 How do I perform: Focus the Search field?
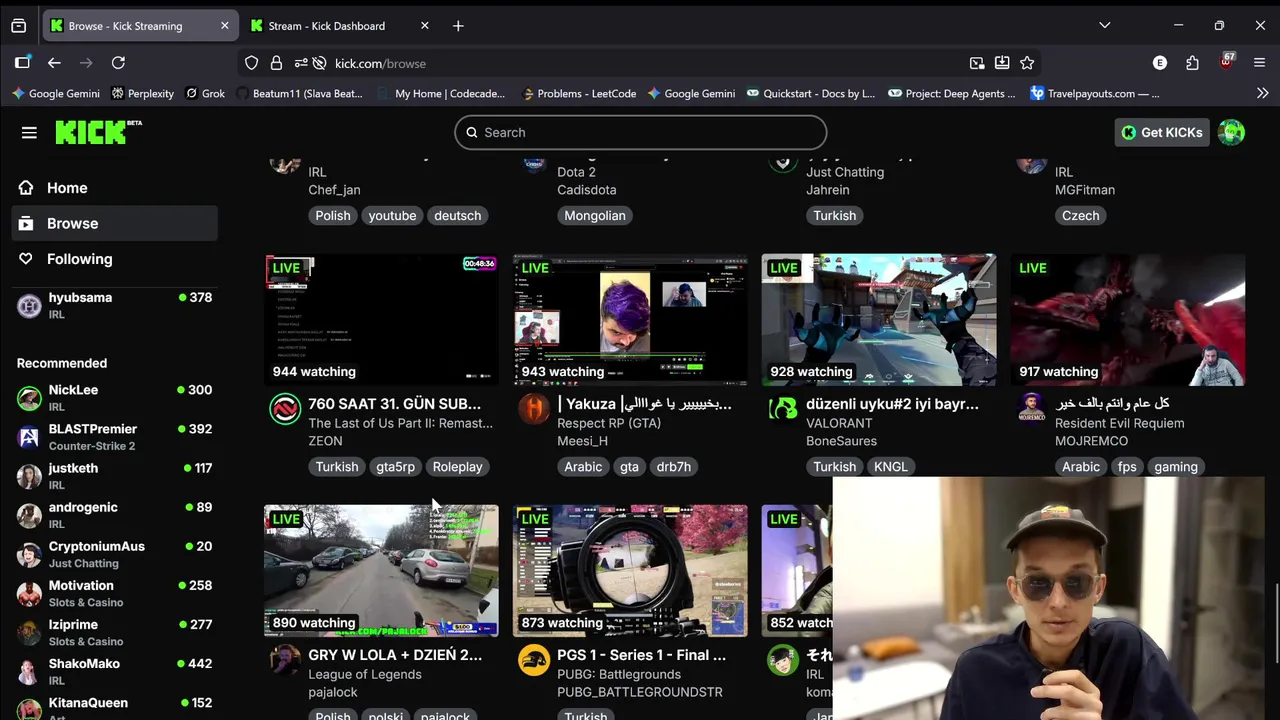[641, 132]
